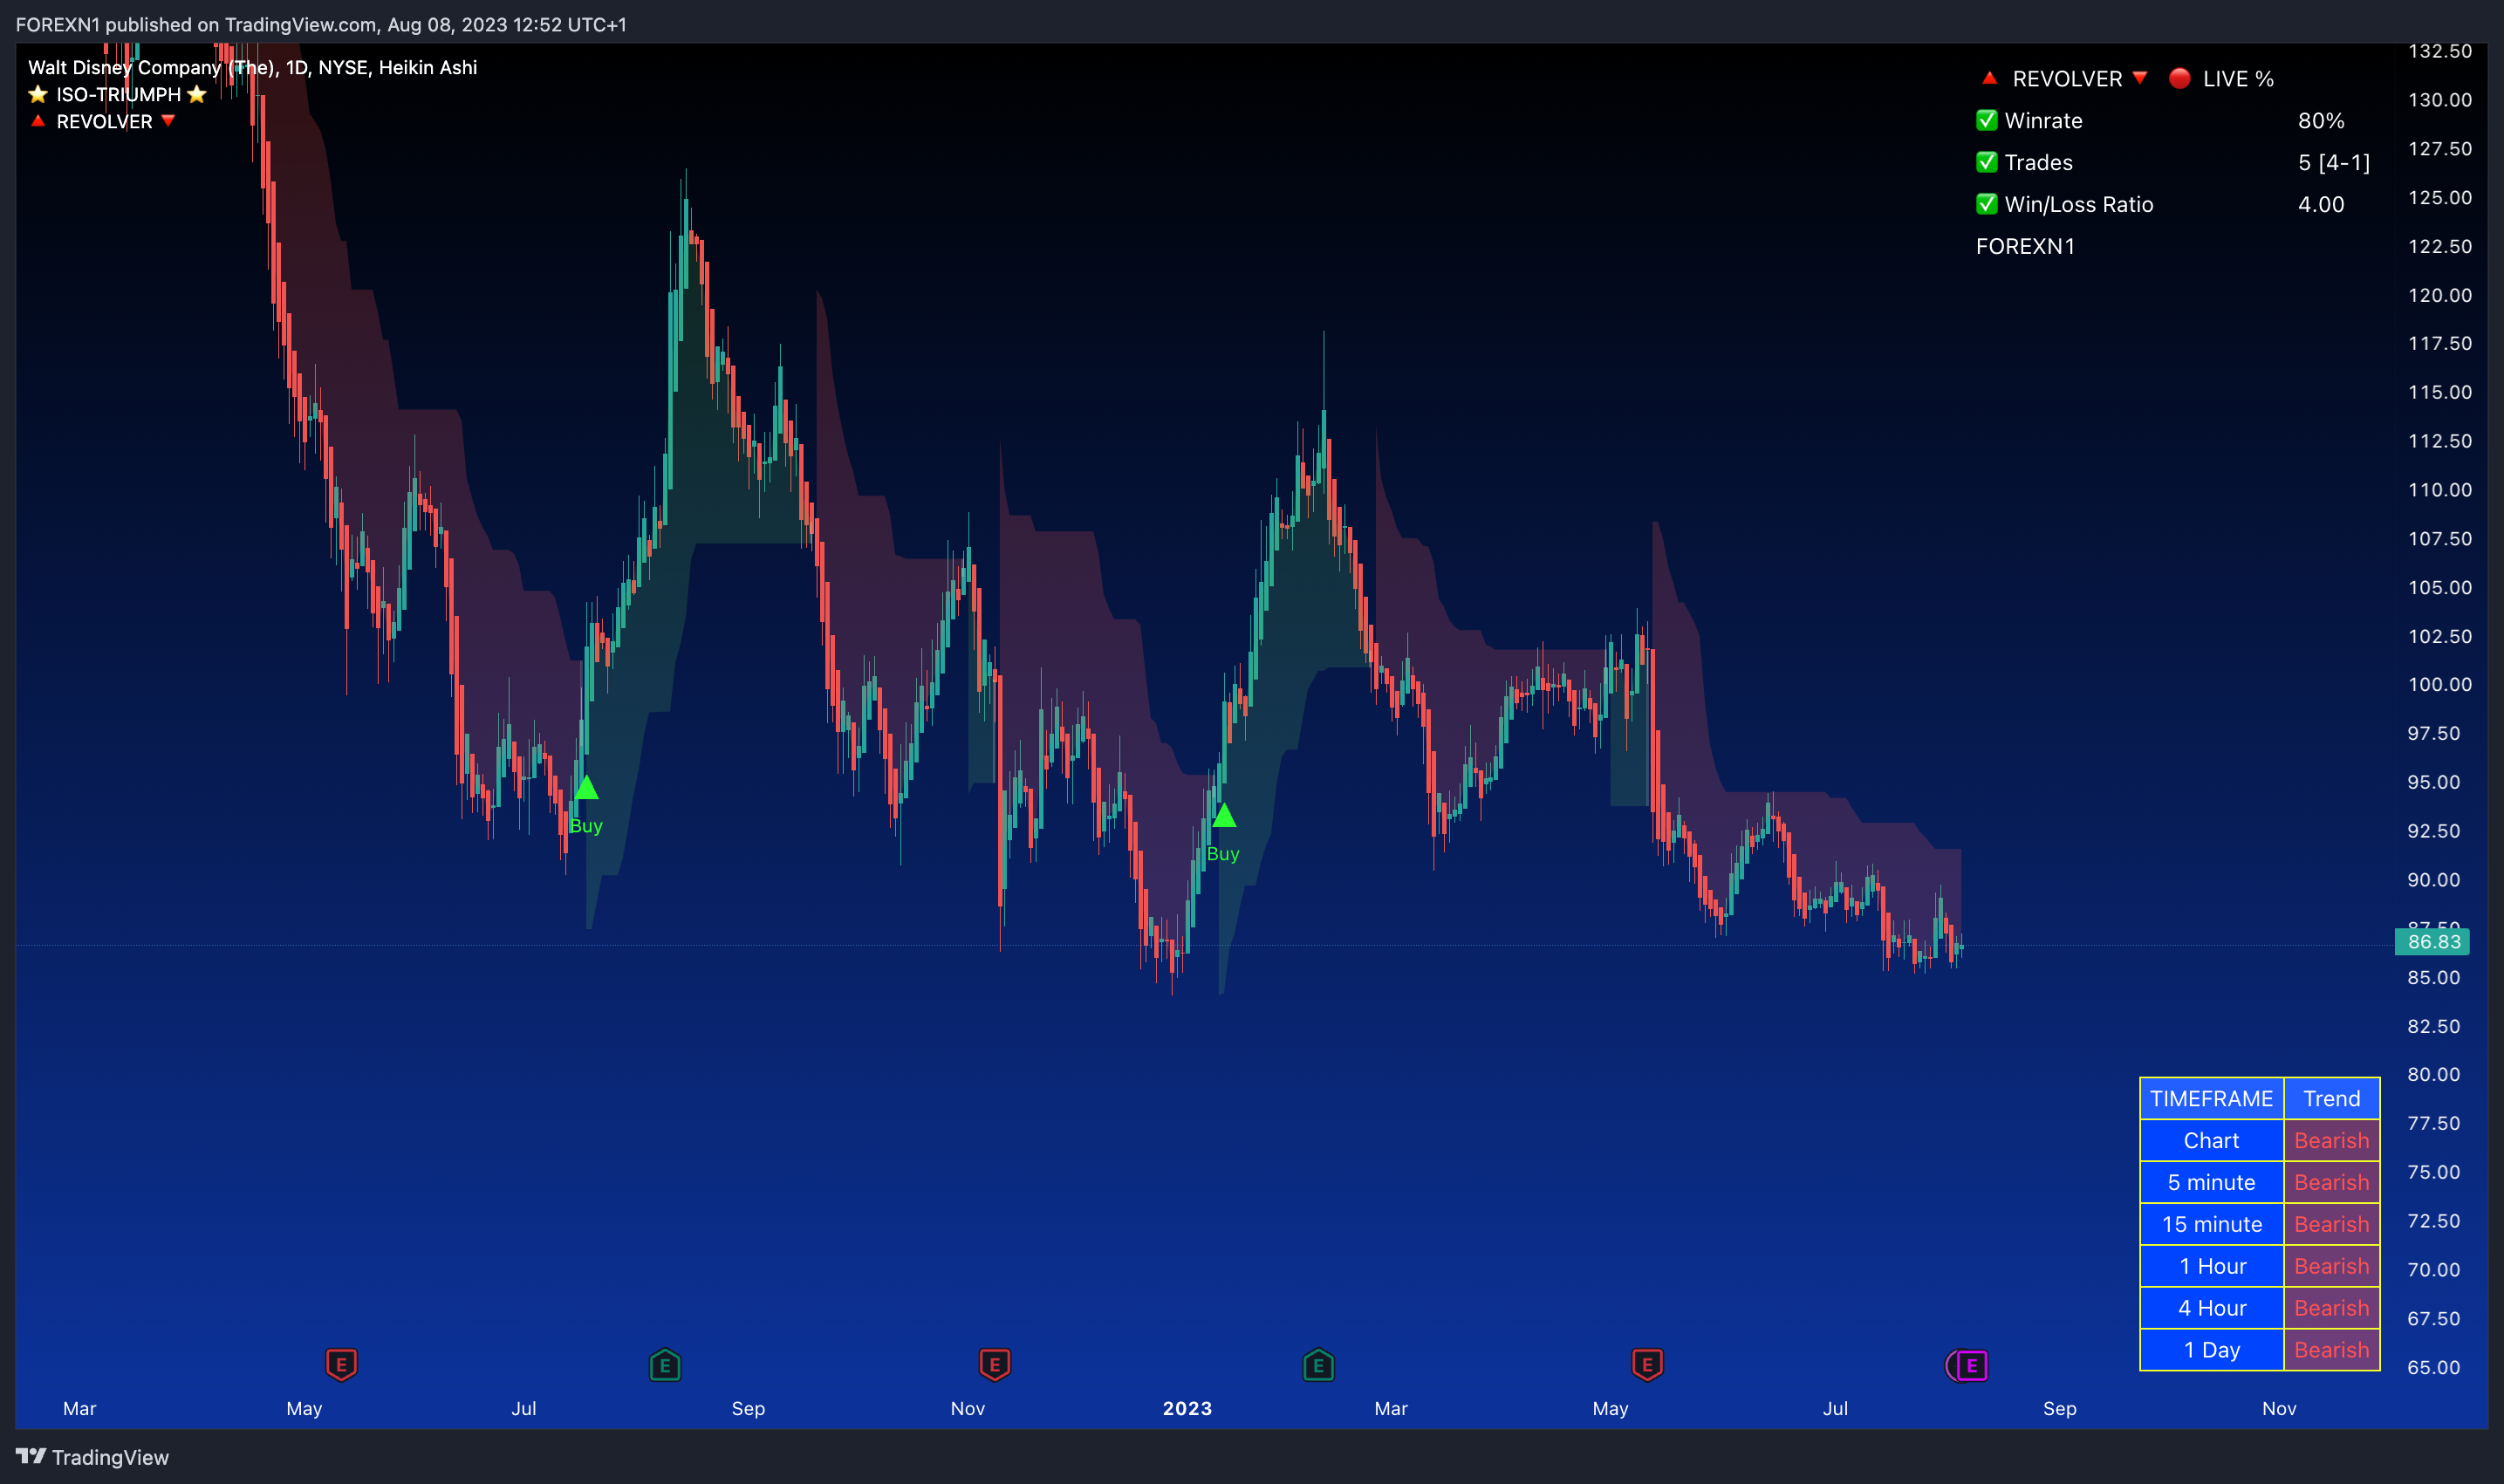Click the red LIVE % circle icon

tap(2180, 78)
